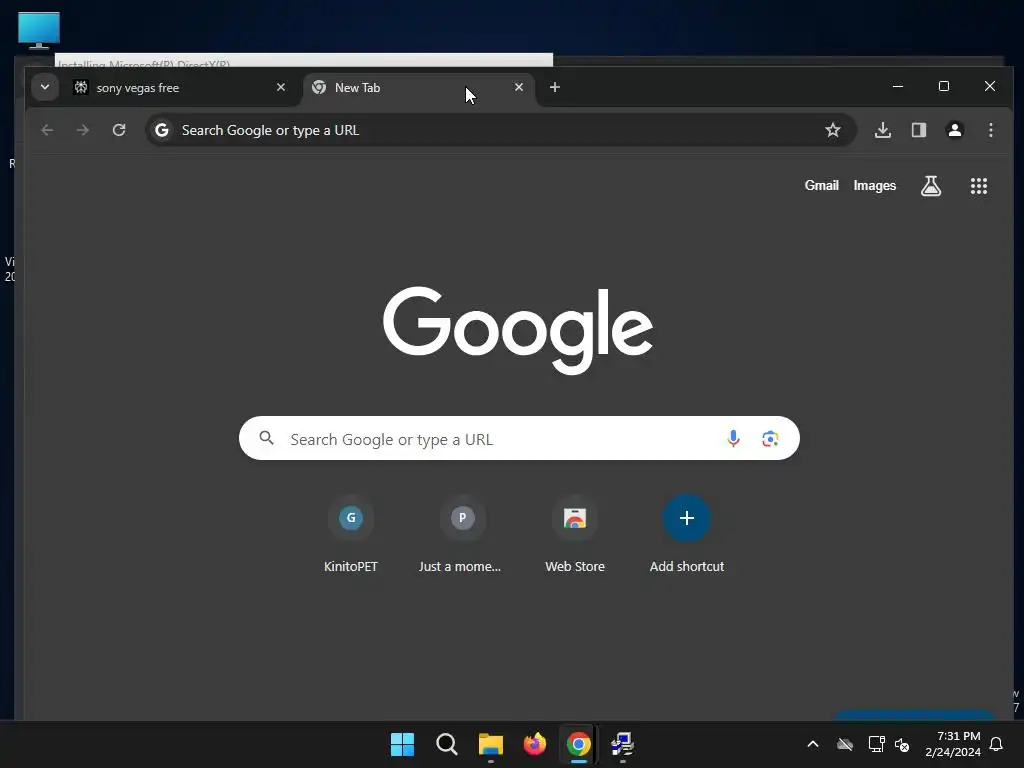
Task: Minimize the Chrome window
Action: (898, 86)
